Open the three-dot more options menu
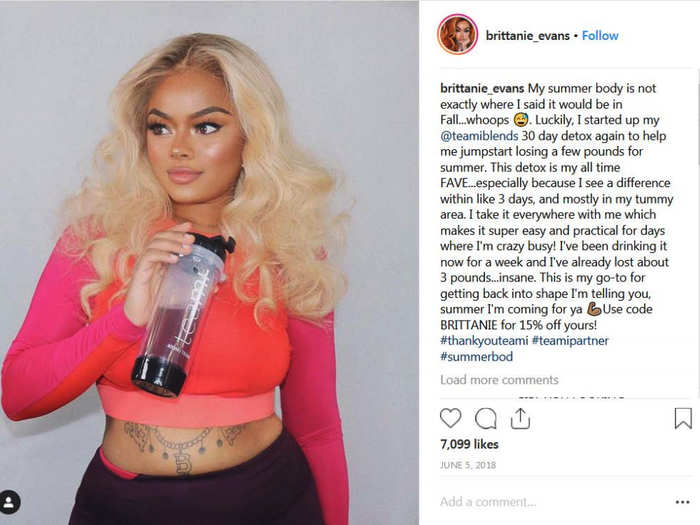The height and width of the screenshot is (525, 700). pyautogui.click(x=683, y=502)
